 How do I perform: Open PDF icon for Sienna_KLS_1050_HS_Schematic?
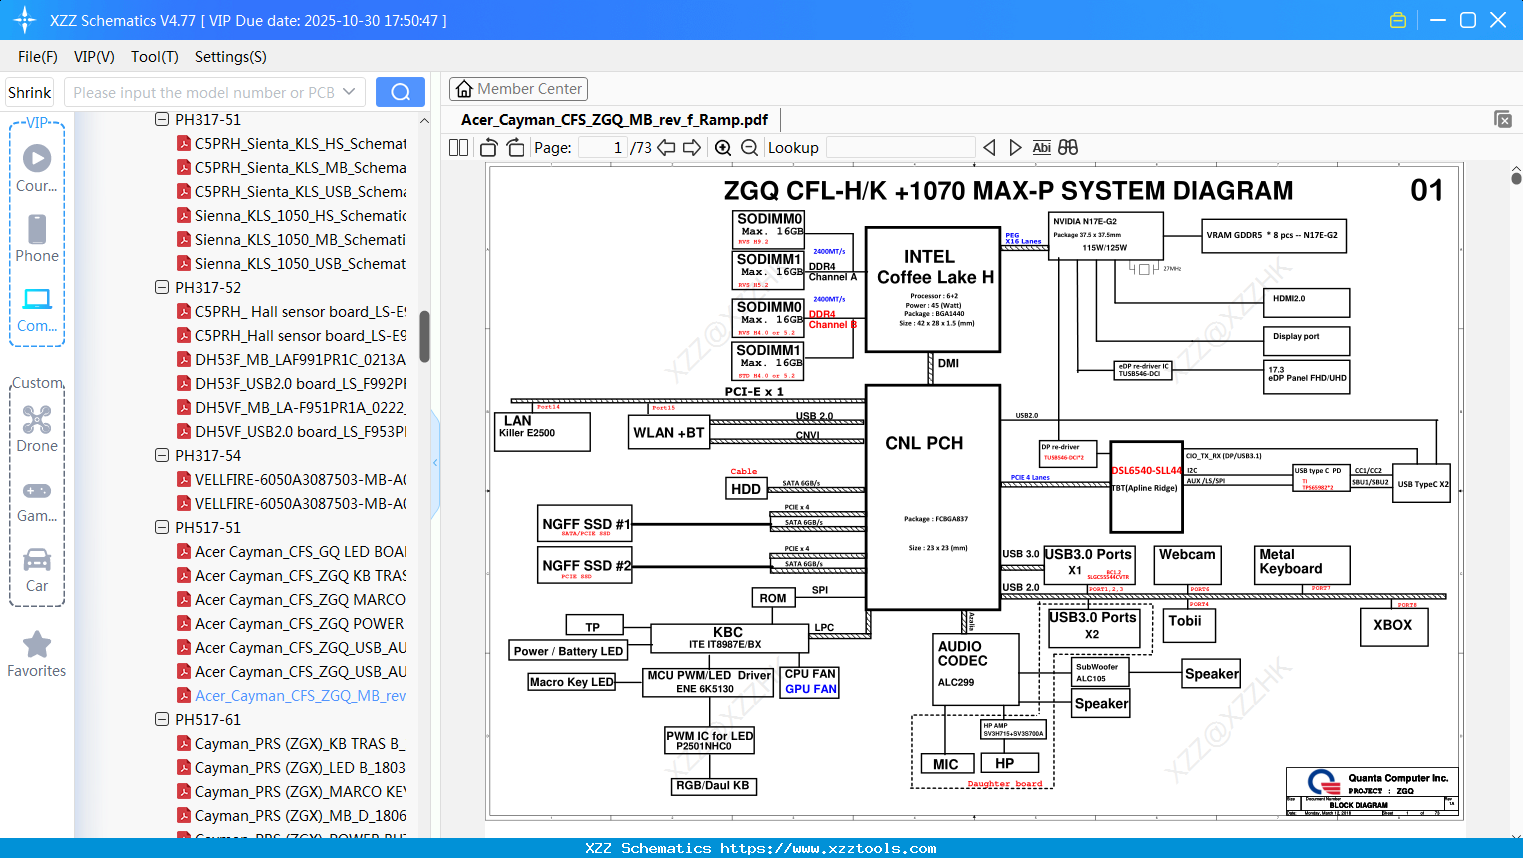184,215
